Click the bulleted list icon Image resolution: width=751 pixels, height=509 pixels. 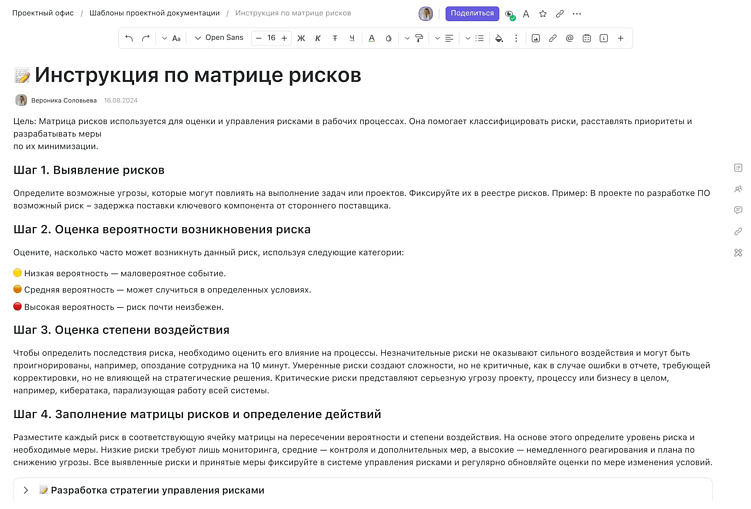[479, 38]
